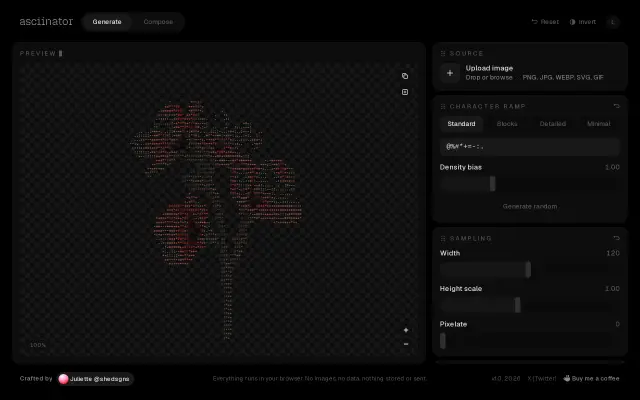Select the Minimal character ramp

[598, 124]
